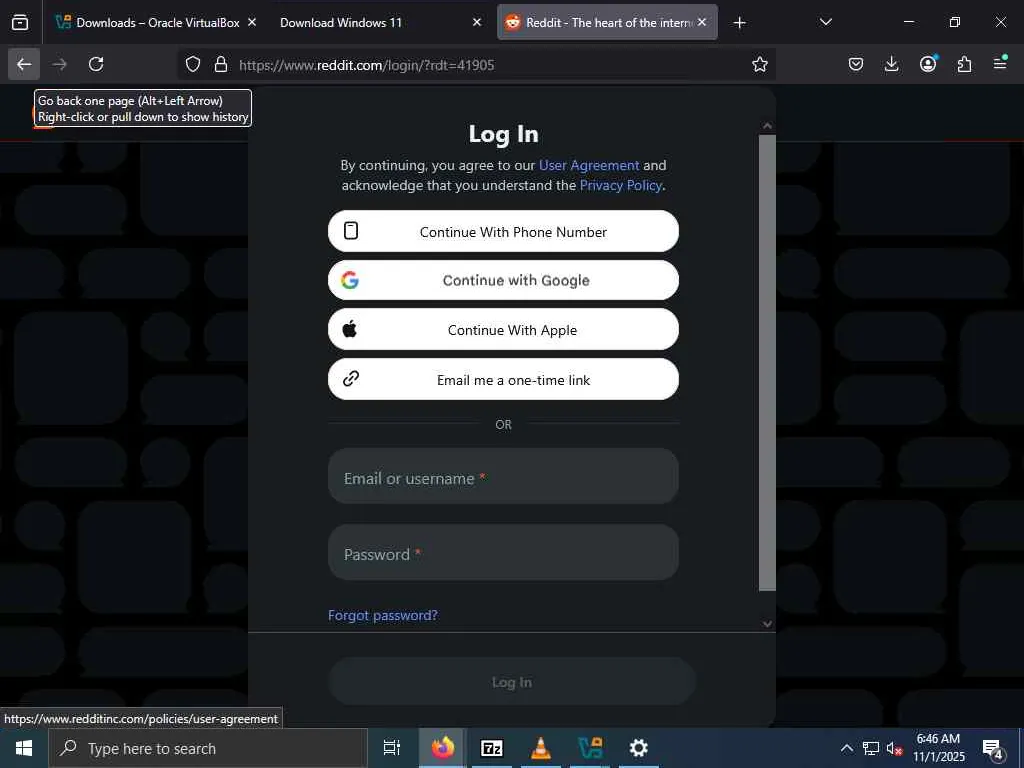
Task: Open the Firefox application menu
Action: point(1000,63)
